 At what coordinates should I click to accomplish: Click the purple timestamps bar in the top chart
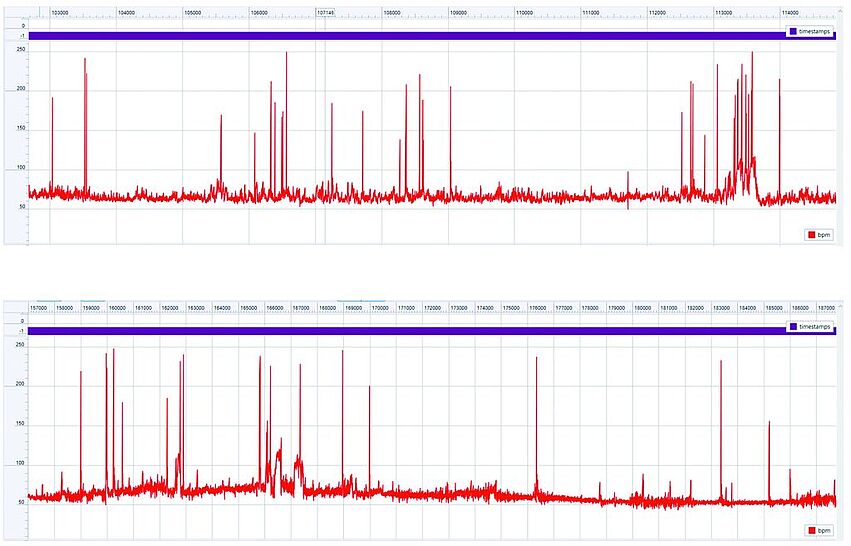coord(400,36)
